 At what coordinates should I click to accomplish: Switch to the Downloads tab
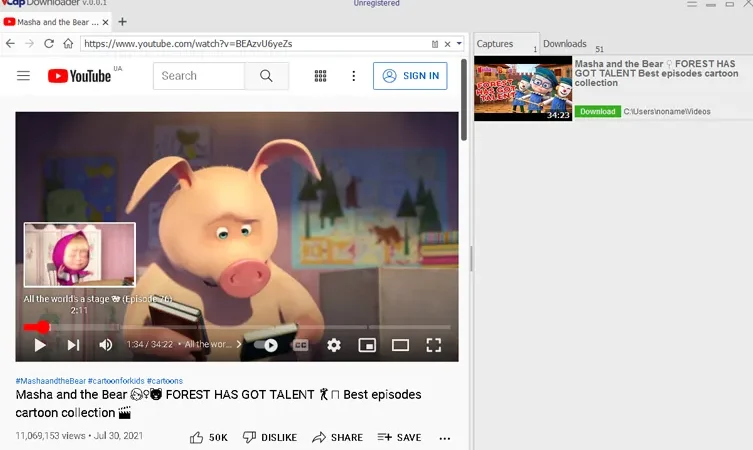565,44
